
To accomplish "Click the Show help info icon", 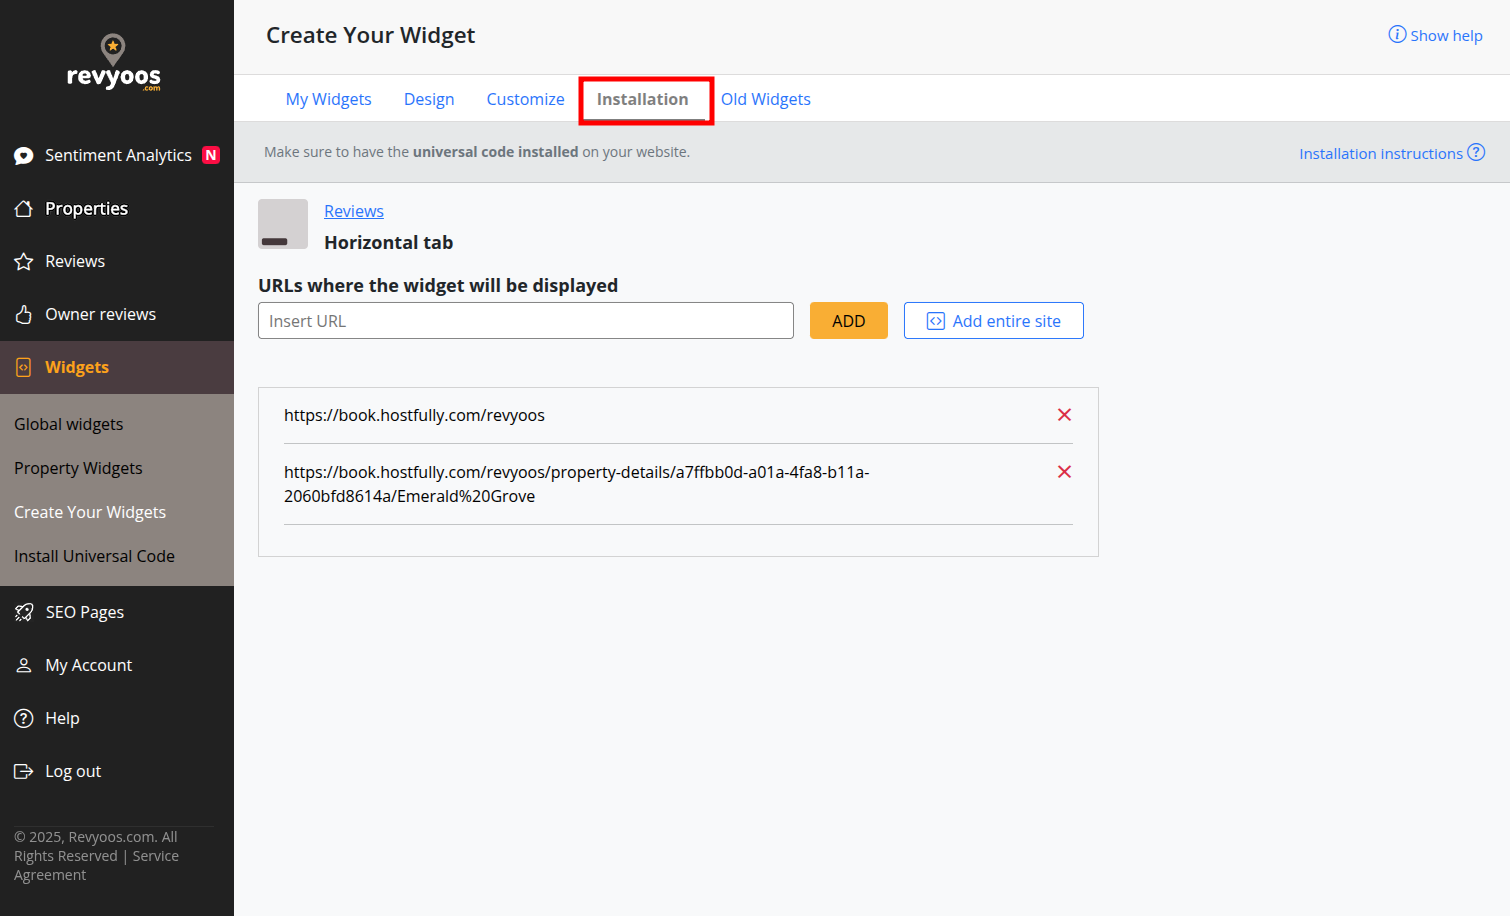I will 1397,35.
